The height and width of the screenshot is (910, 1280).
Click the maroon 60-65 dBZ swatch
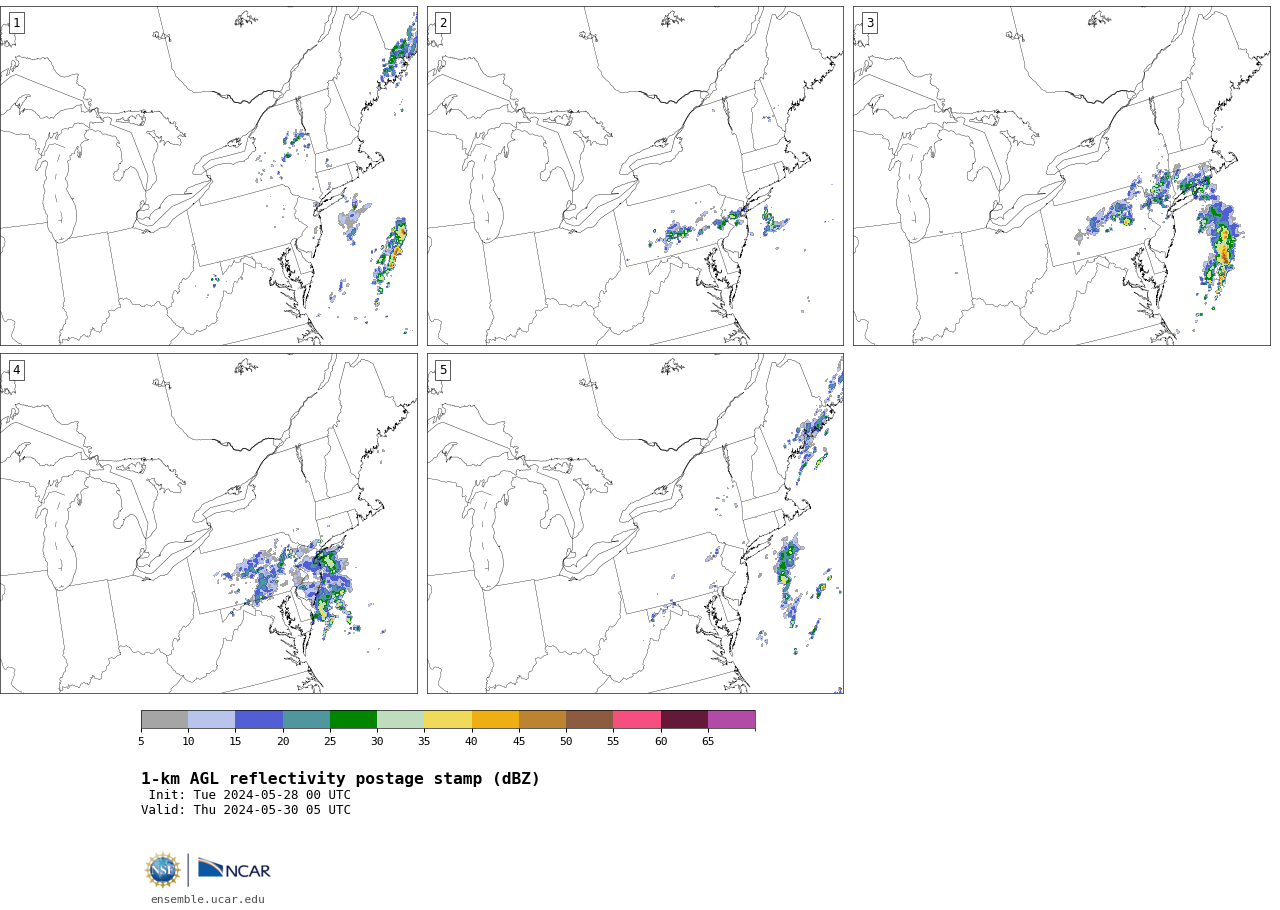[684, 720]
